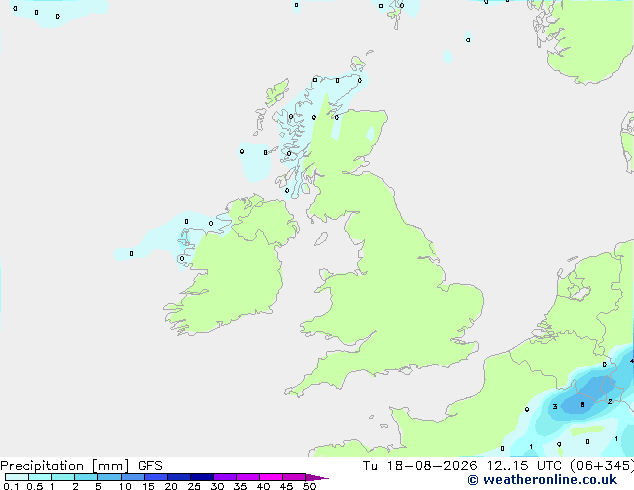This screenshot has height=490, width=634.
Task: Select the lightest 0.1 mm legend swatch
Action: point(17,477)
